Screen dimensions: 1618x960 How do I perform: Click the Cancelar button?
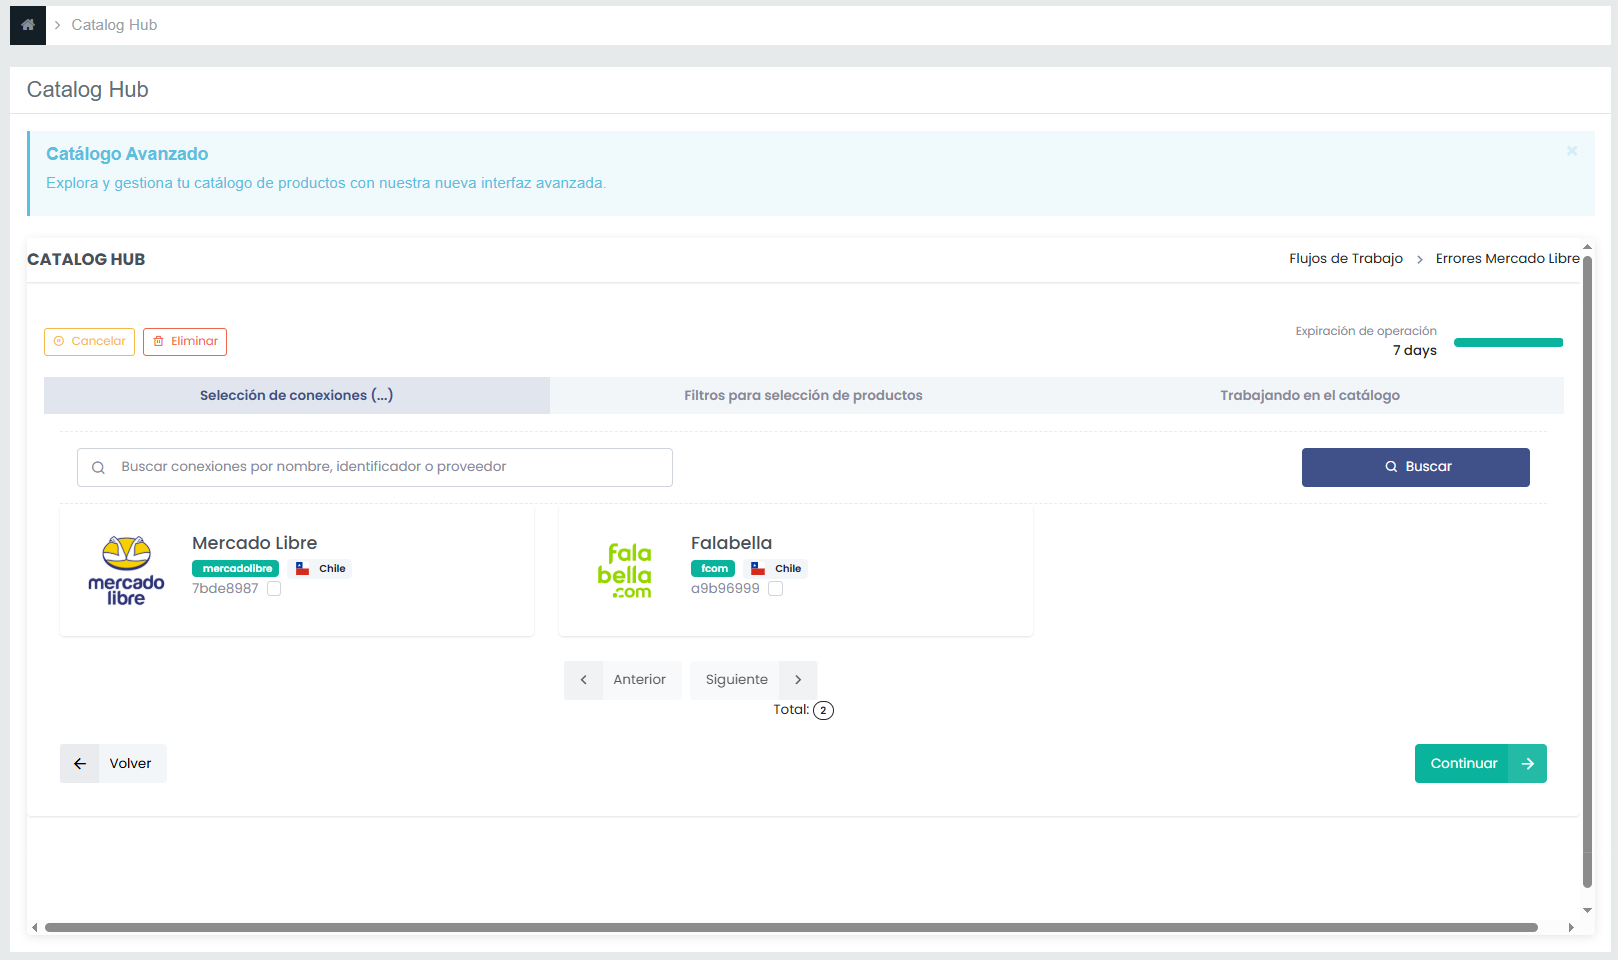pos(89,342)
